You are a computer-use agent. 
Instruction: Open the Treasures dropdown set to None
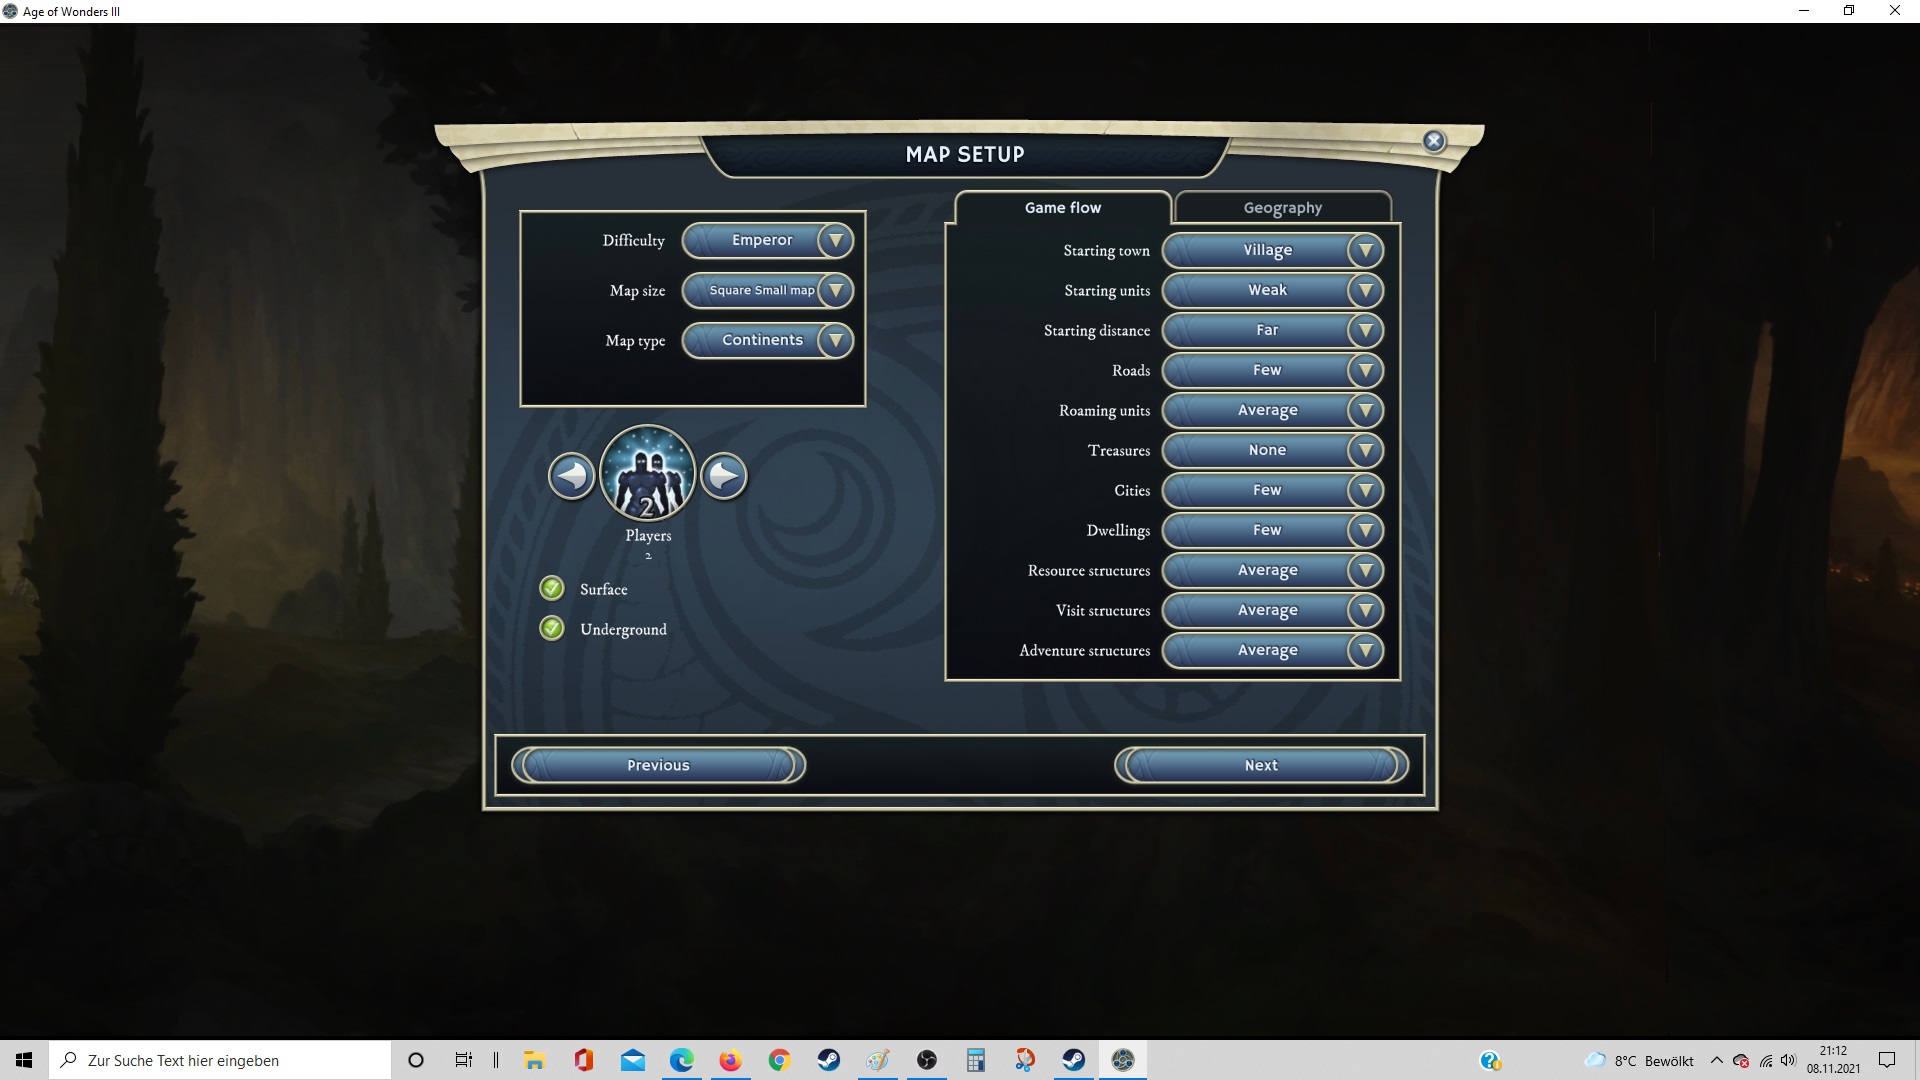point(1273,450)
